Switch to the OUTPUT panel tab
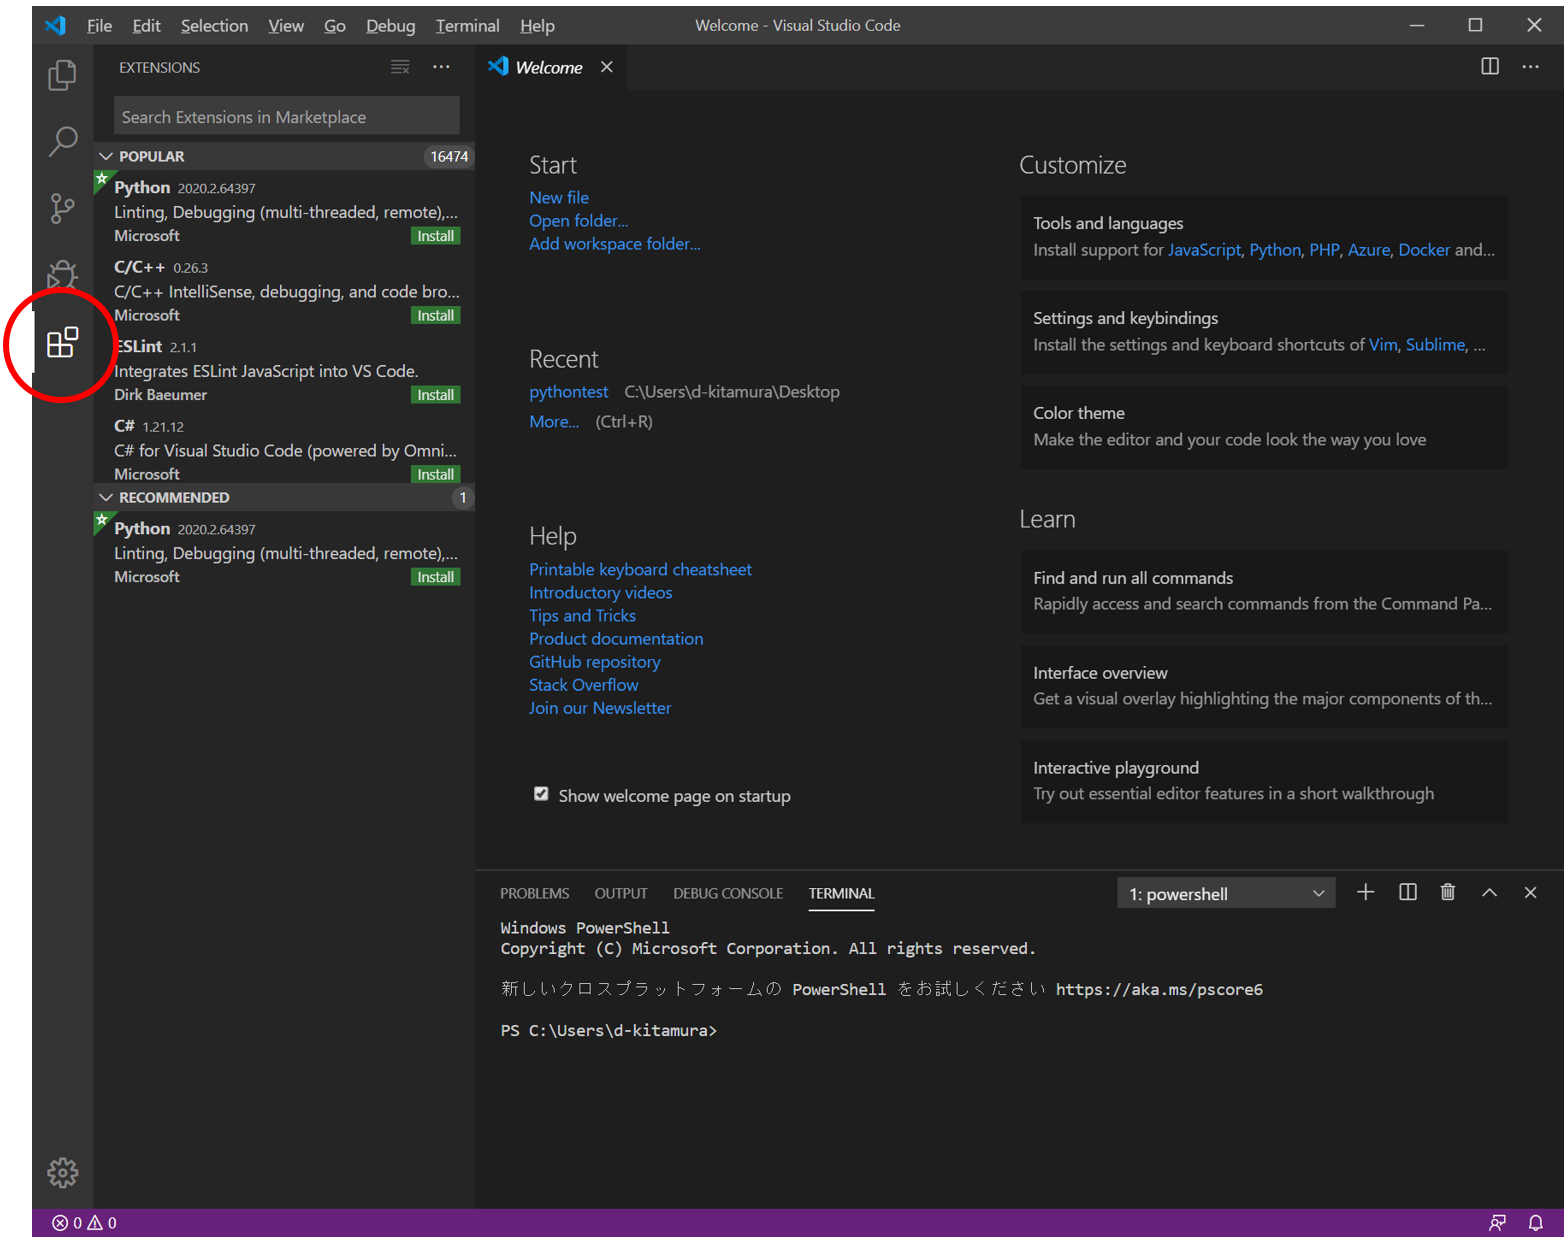Viewport: 1568px width, 1241px height. click(621, 893)
